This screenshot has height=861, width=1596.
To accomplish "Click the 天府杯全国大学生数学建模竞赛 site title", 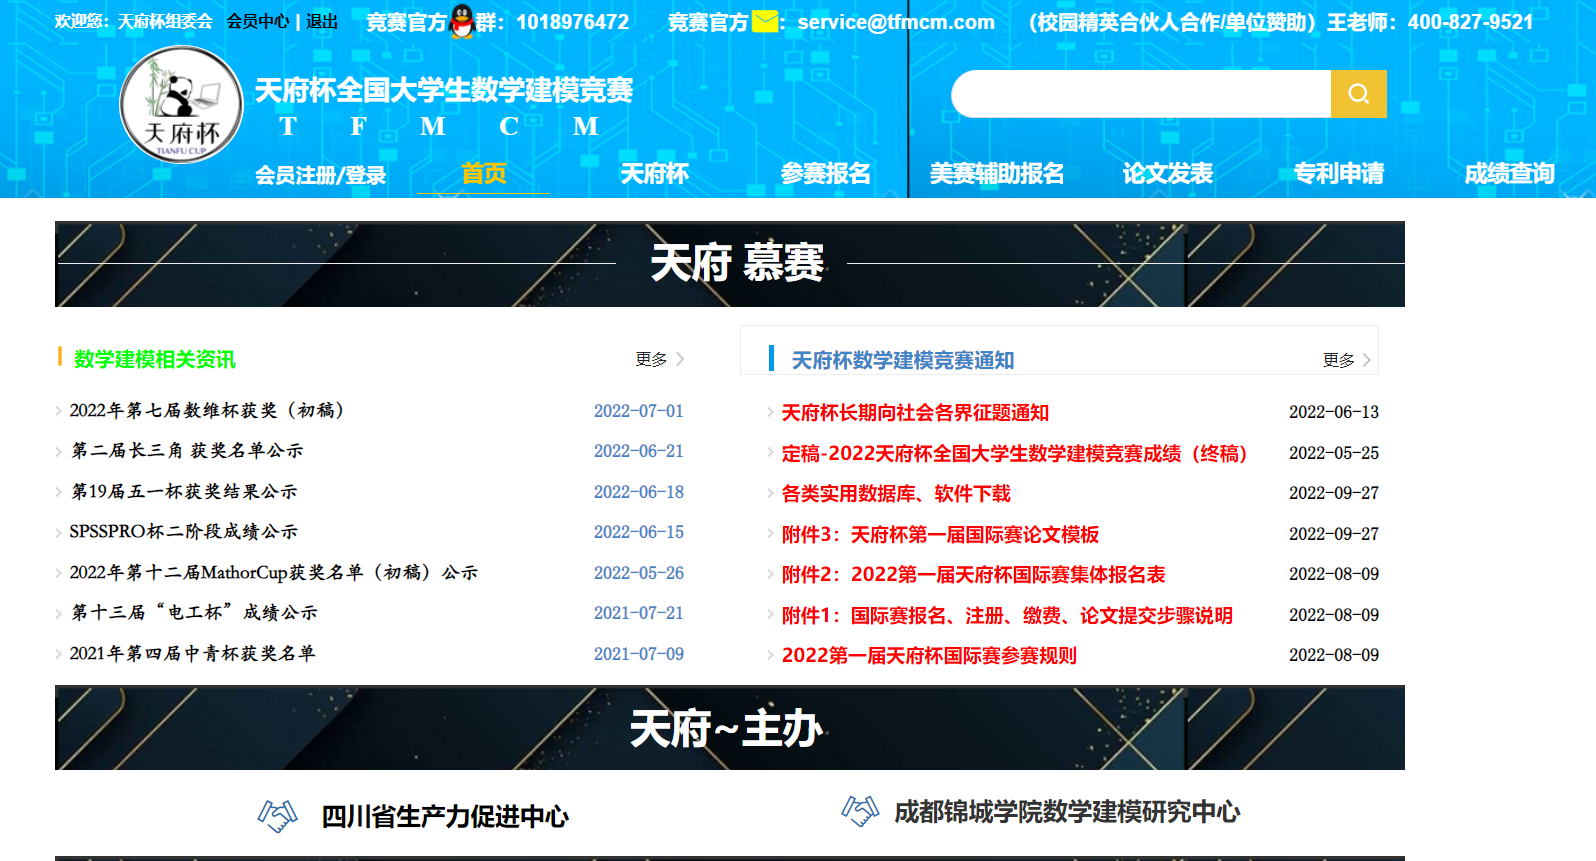I will [444, 91].
